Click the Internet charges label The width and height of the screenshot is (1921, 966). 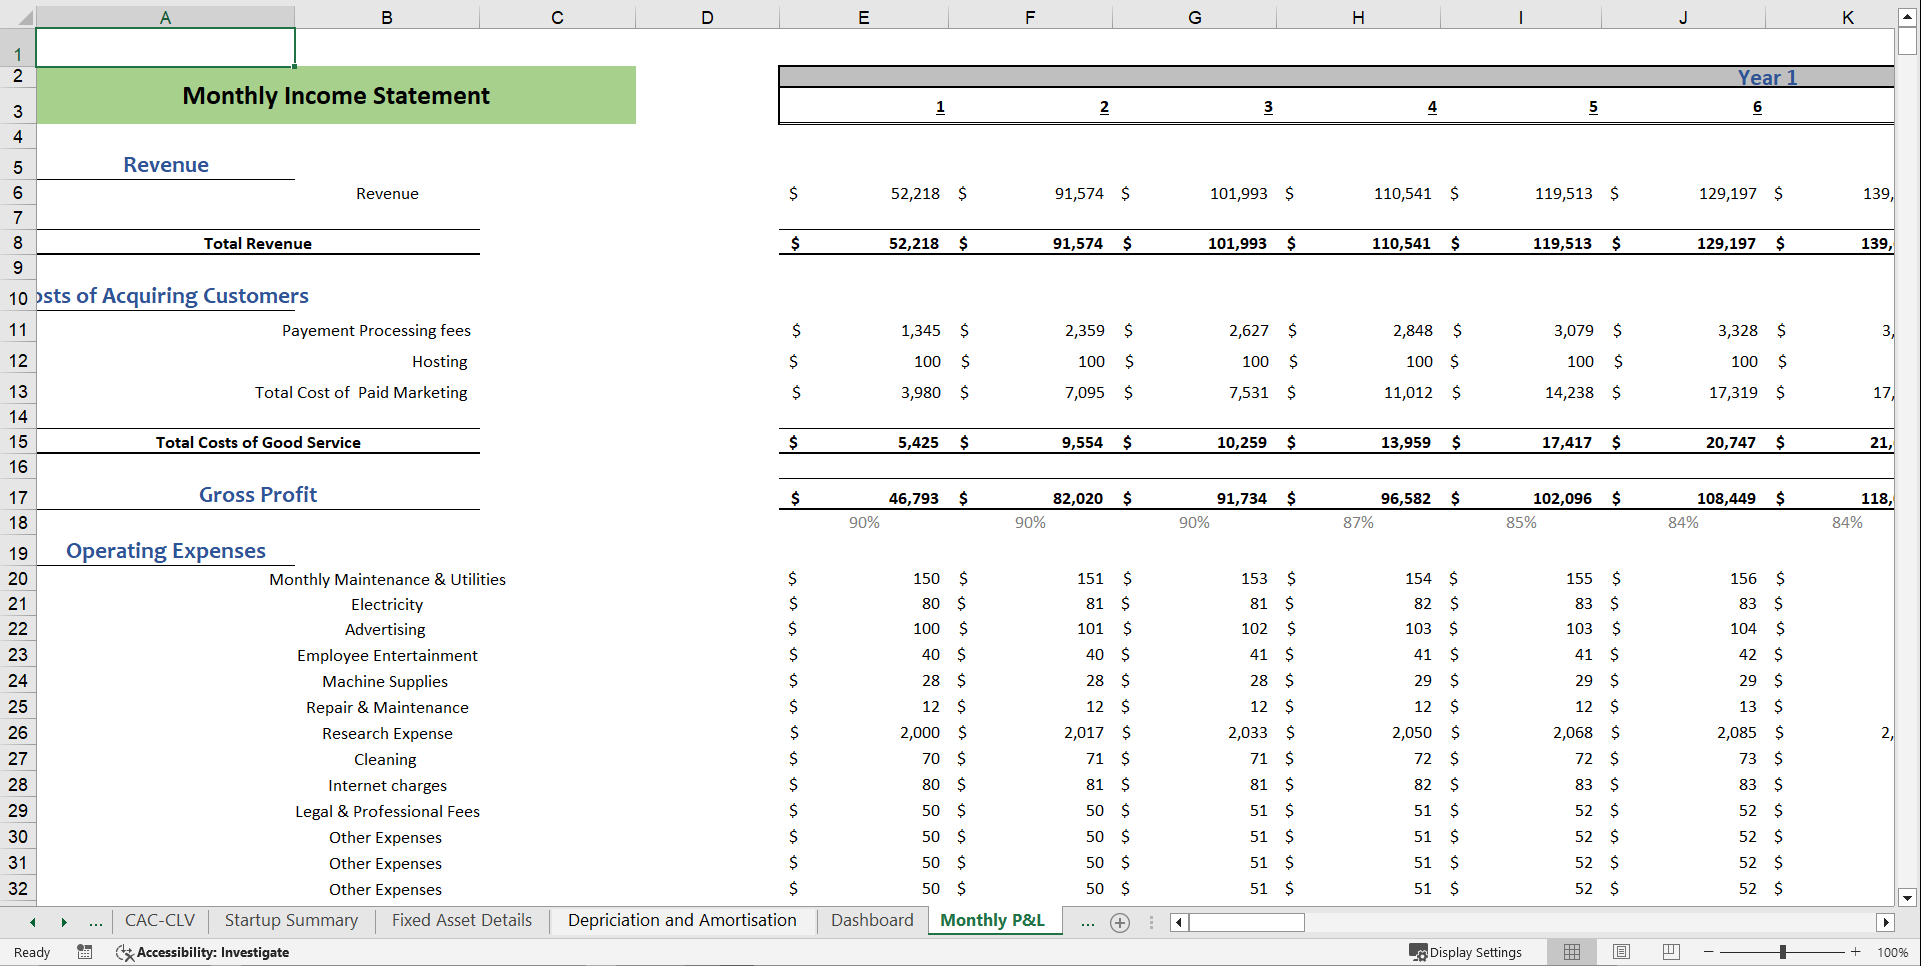pos(387,785)
